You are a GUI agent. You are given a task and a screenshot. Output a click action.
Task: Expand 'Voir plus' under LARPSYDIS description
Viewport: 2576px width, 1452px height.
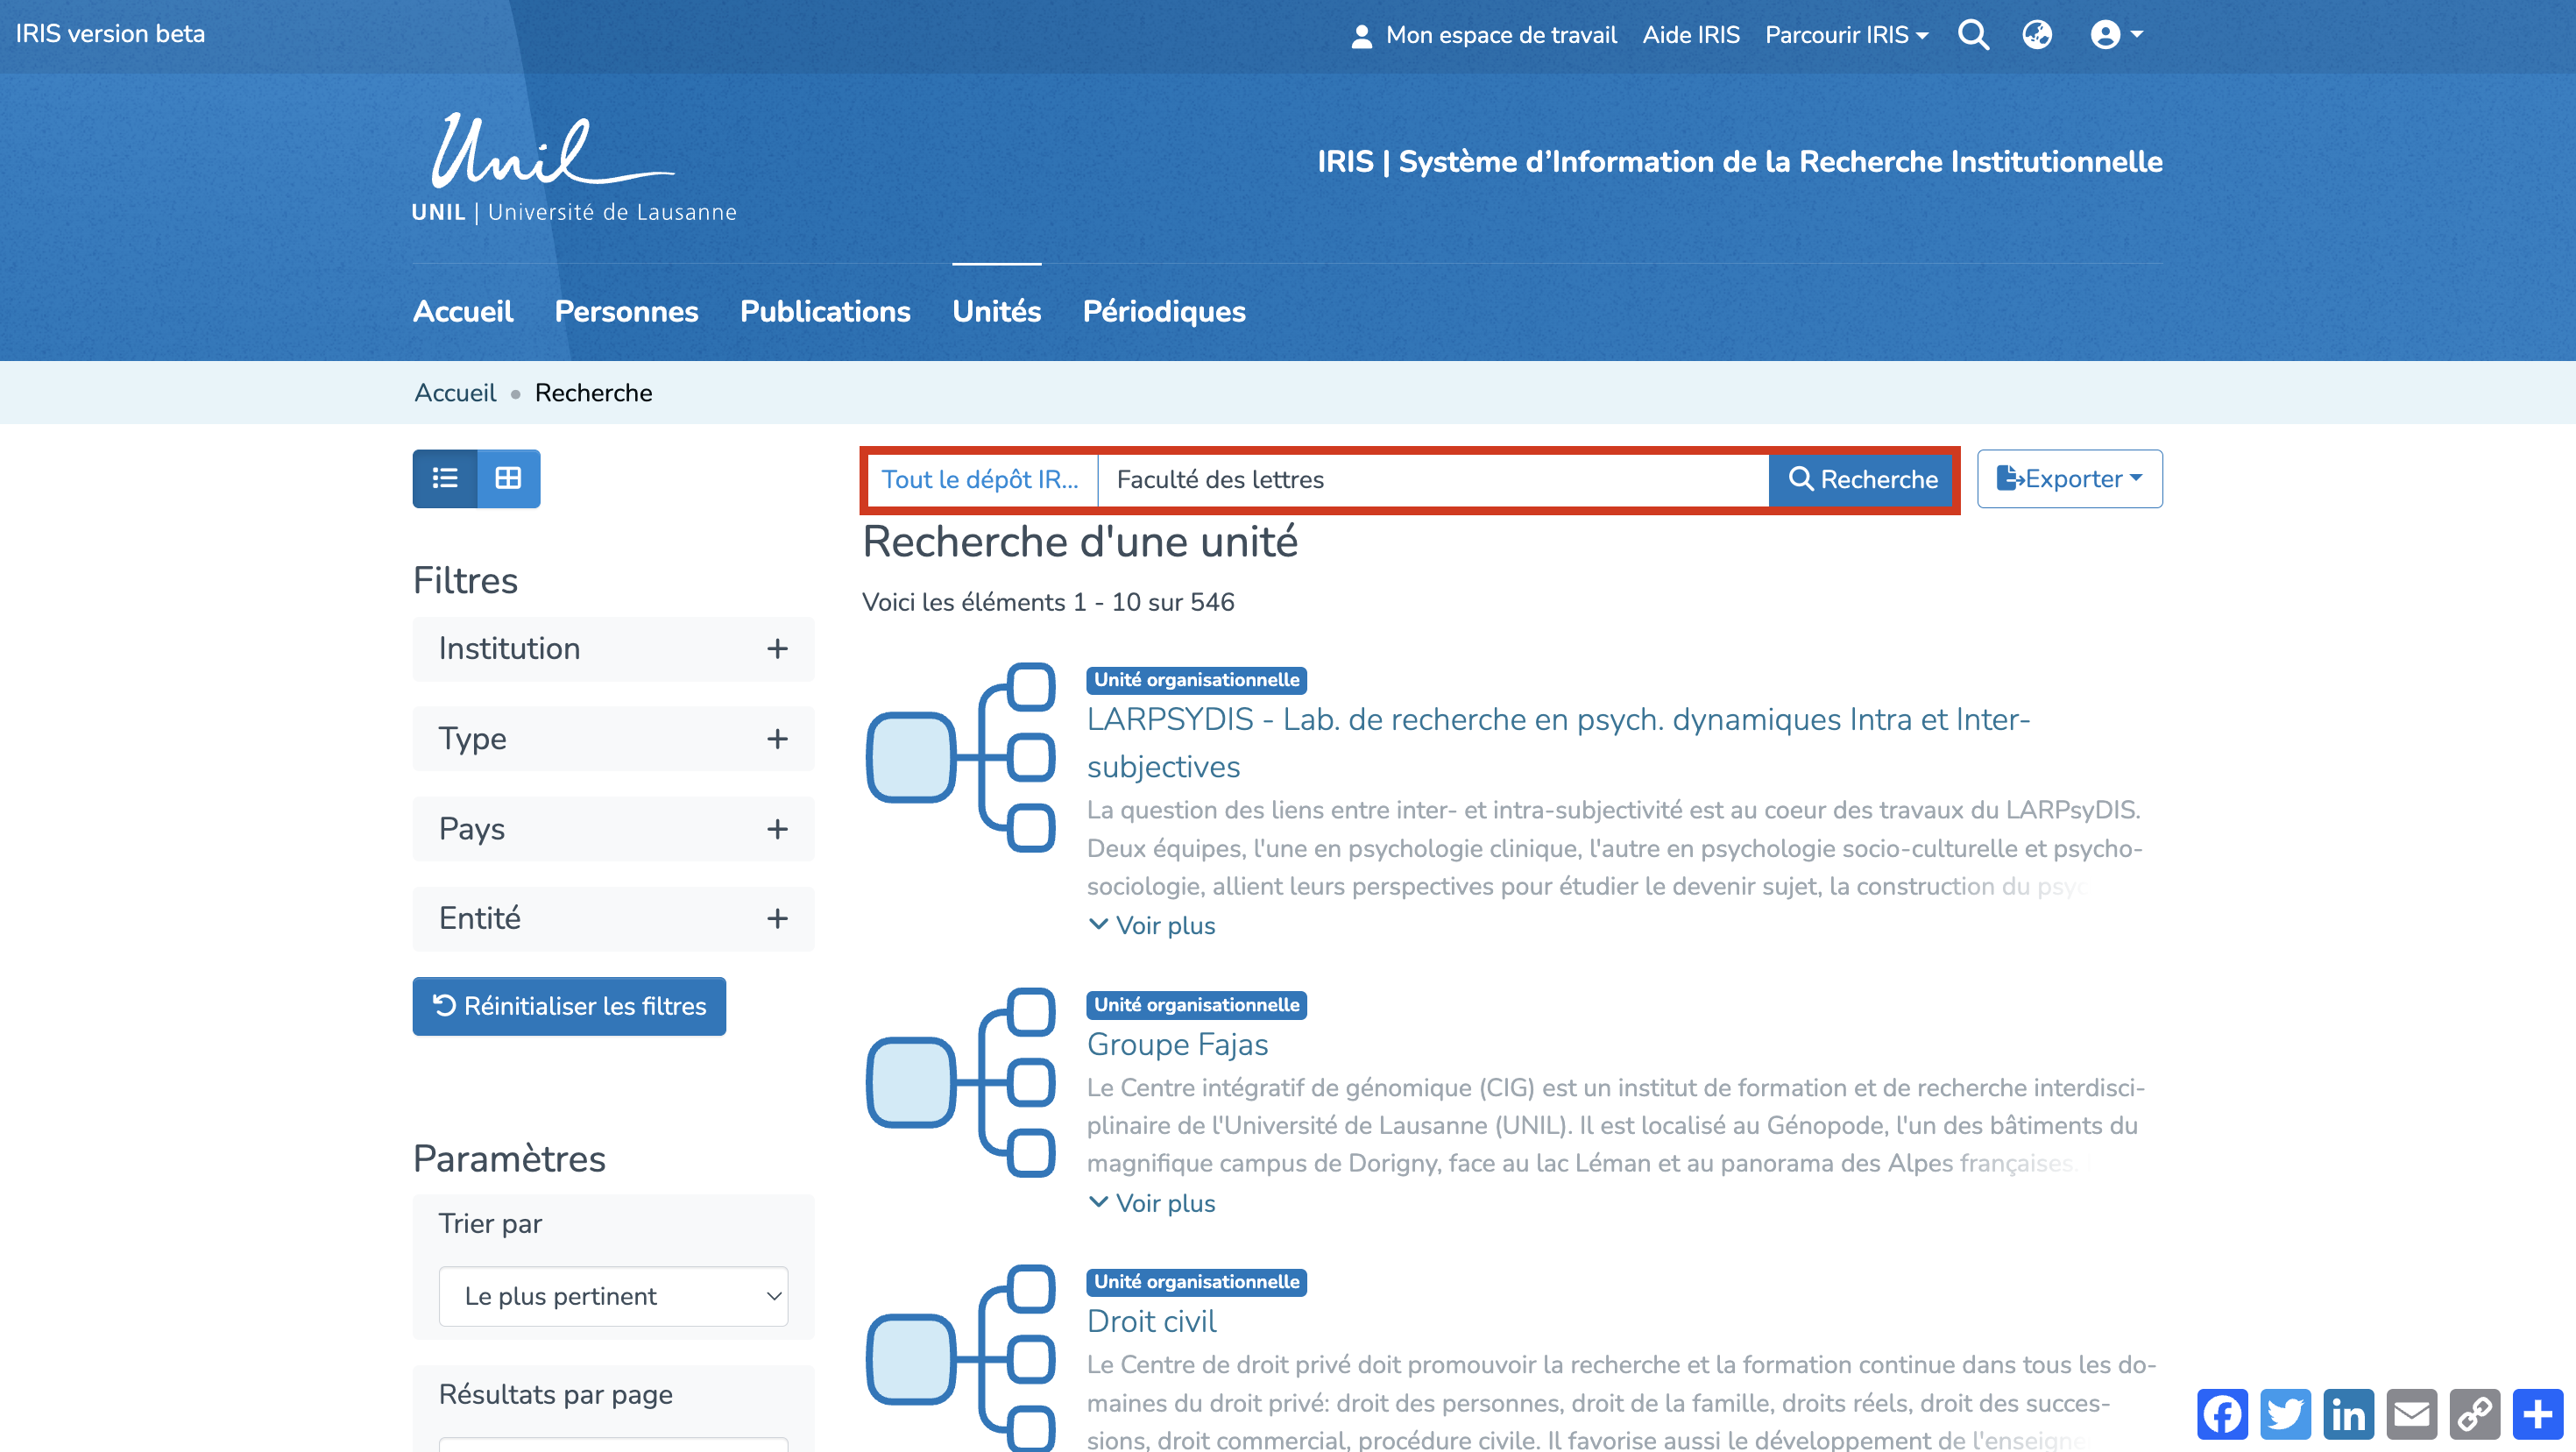[x=1152, y=925]
